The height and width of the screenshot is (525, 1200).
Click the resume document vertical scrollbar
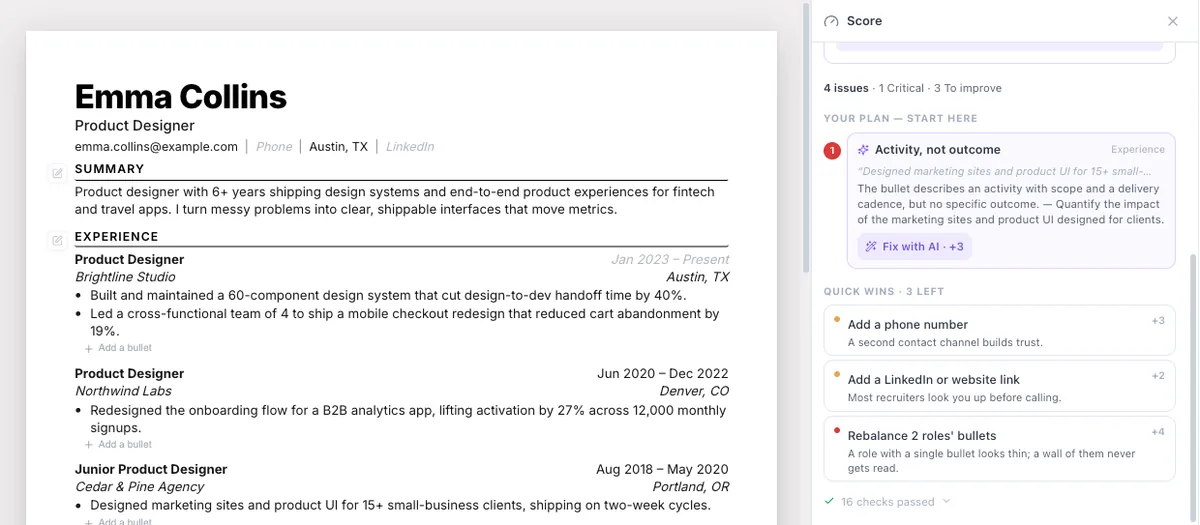pos(806,136)
